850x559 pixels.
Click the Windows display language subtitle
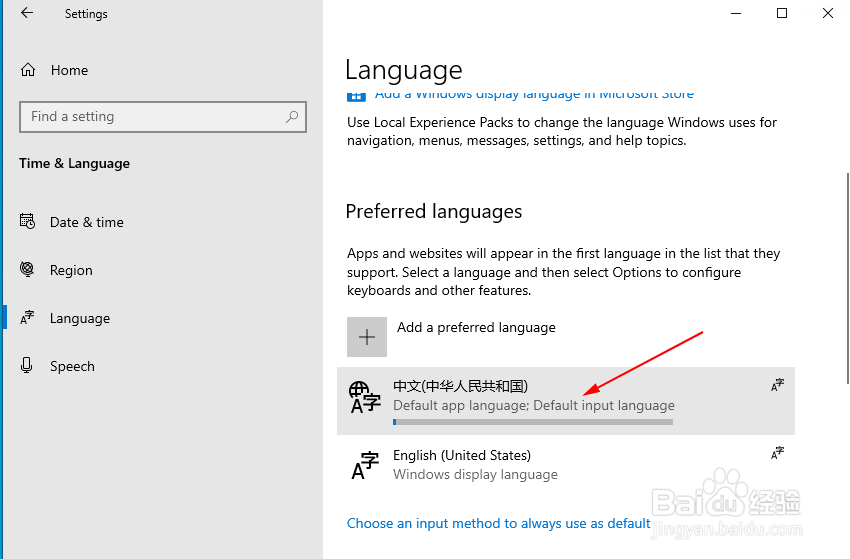pos(475,474)
